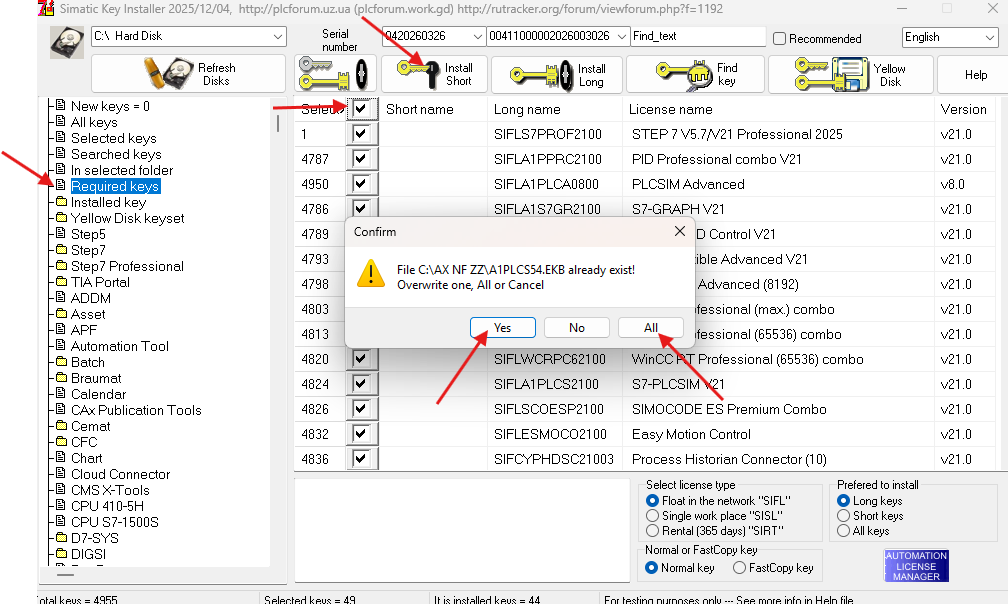
Task: Click the hard disk icon at top left
Action: click(x=67, y=43)
